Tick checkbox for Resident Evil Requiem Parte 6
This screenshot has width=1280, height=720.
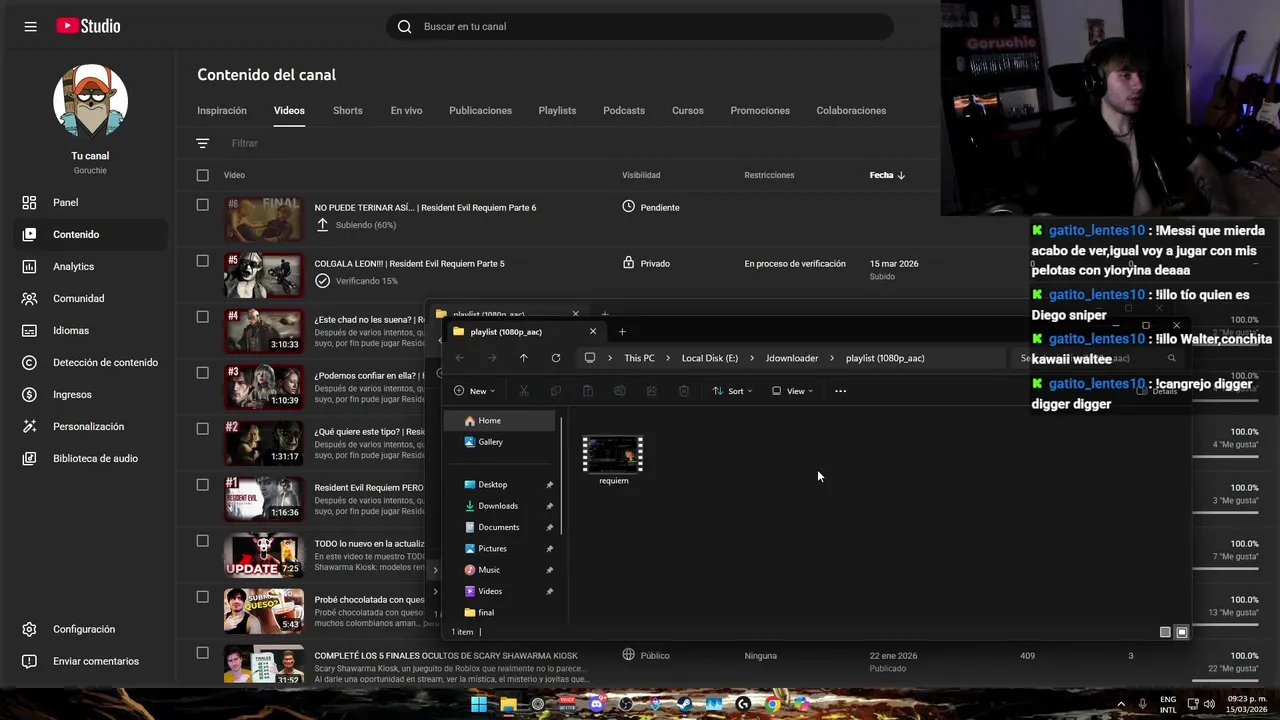pos(203,205)
